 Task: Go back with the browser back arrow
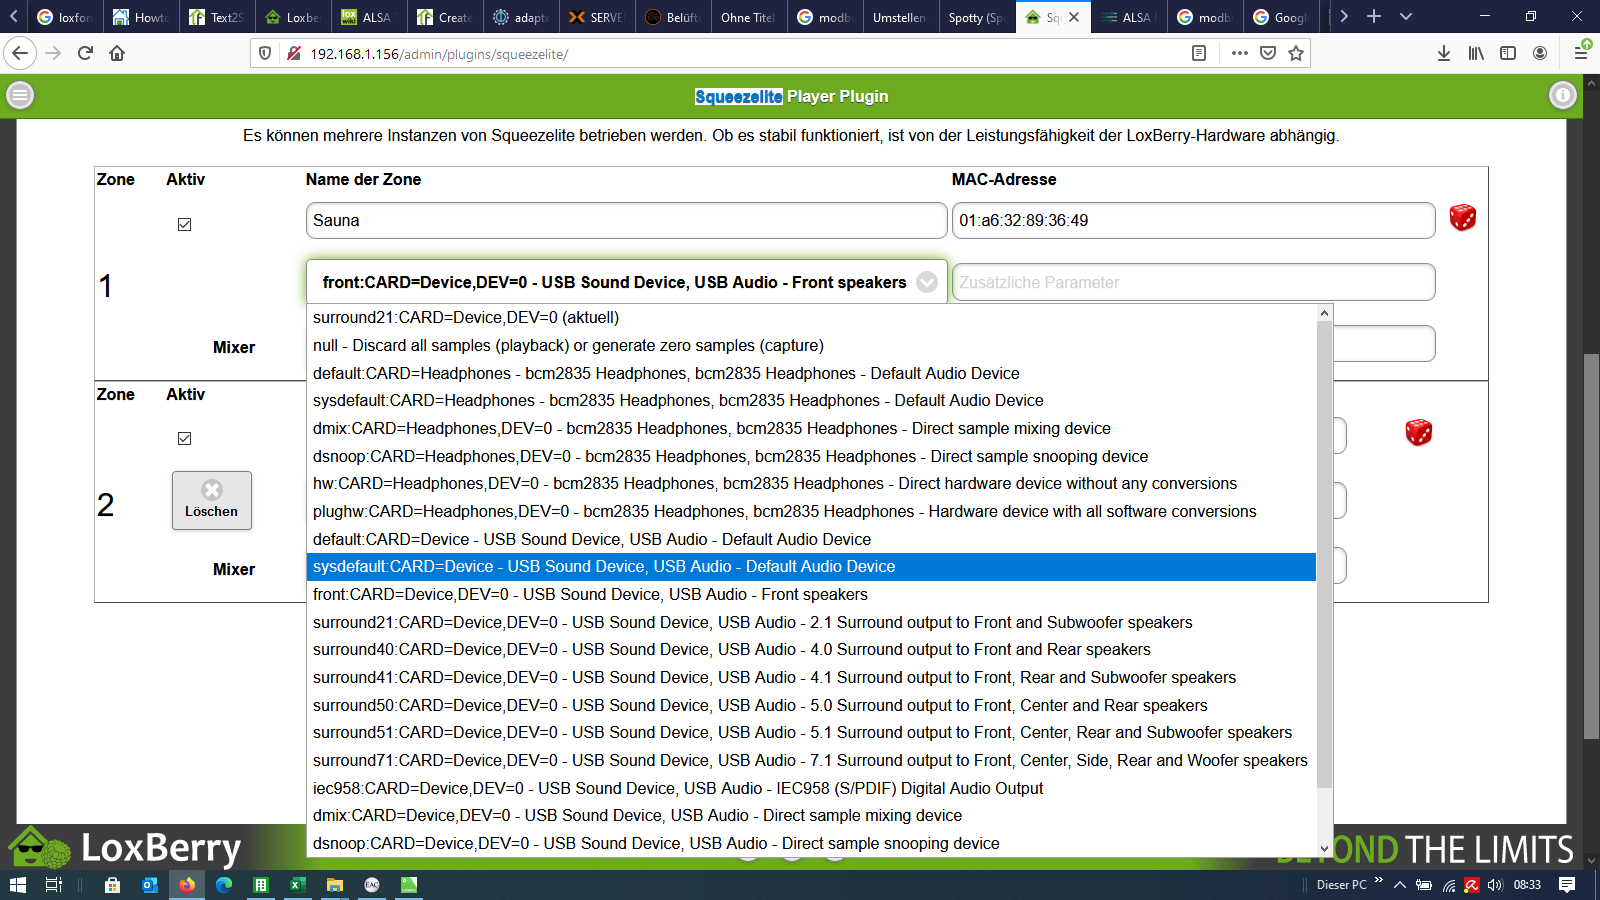pos(20,53)
